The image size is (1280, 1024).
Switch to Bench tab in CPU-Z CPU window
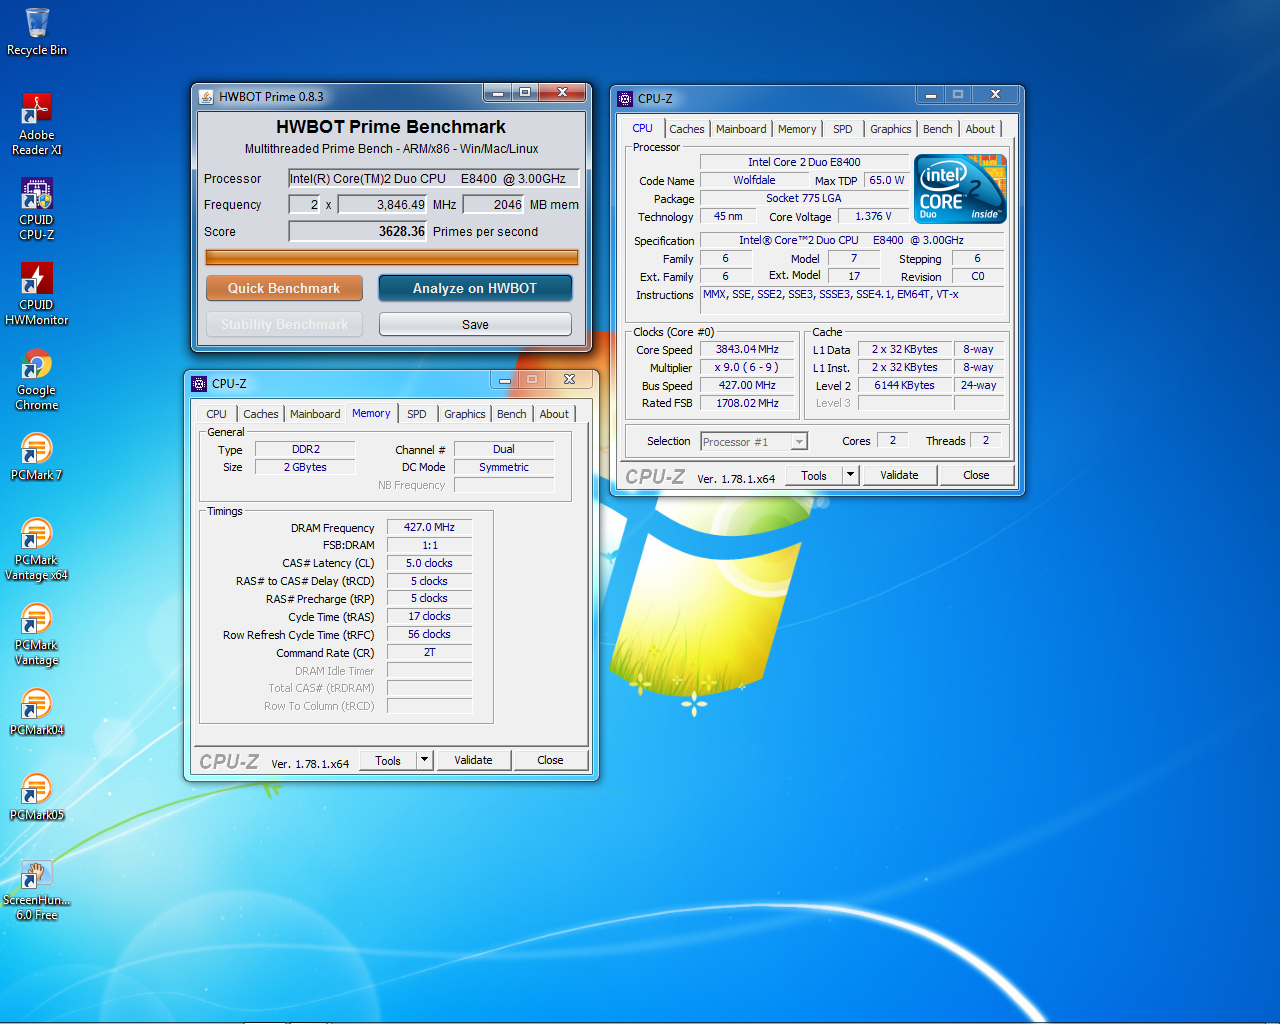[x=938, y=129]
